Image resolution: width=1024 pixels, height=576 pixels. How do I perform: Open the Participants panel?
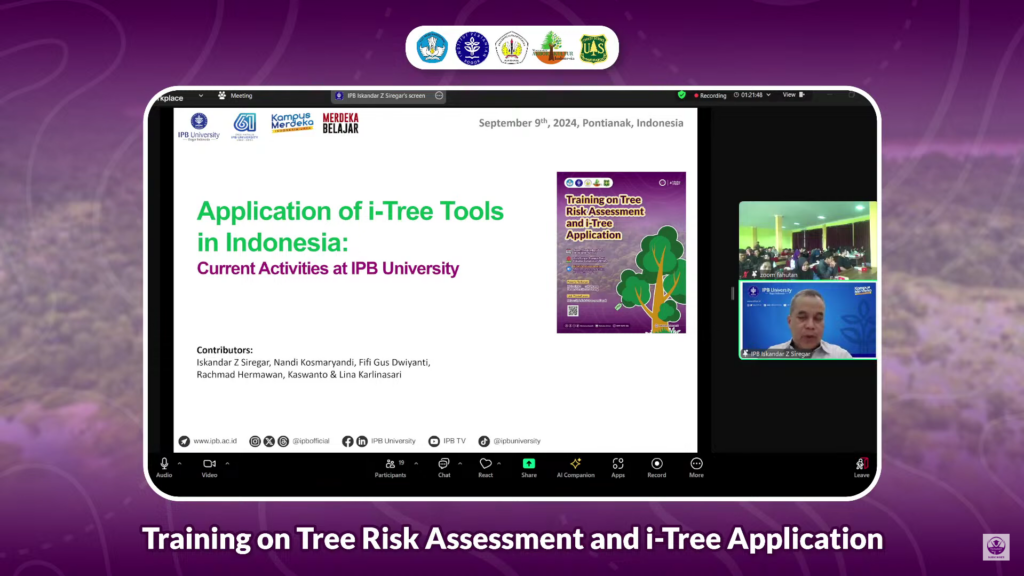point(391,468)
